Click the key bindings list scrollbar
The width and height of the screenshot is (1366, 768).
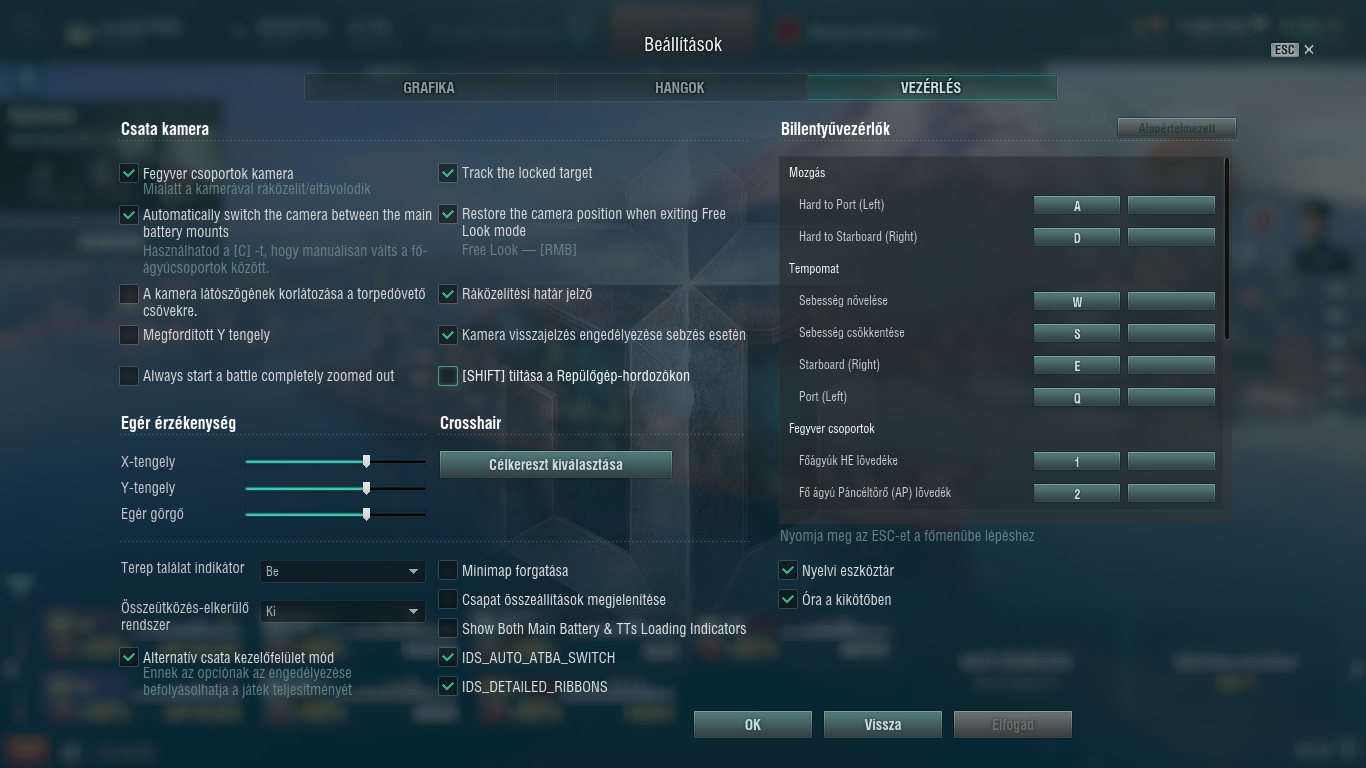[x=1226, y=248]
